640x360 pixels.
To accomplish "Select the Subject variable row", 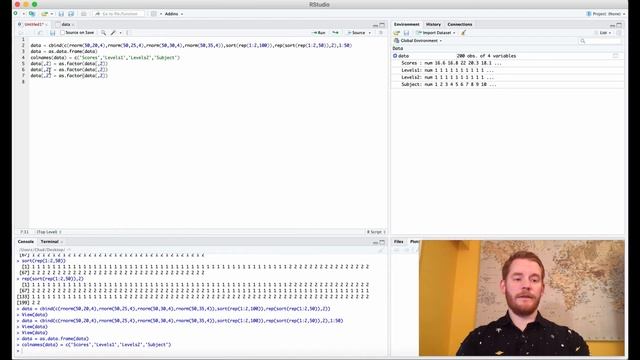I will pos(507,84).
